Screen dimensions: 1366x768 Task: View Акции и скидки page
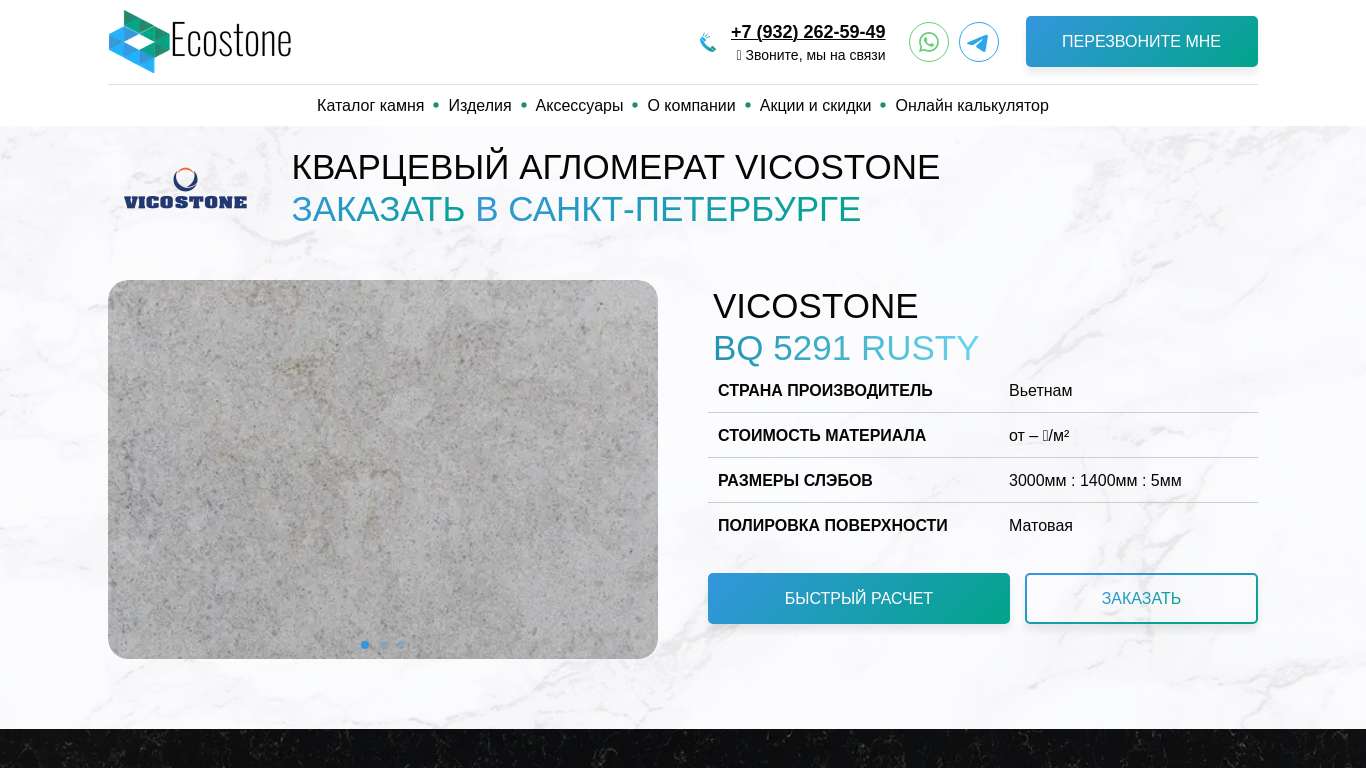(x=815, y=106)
